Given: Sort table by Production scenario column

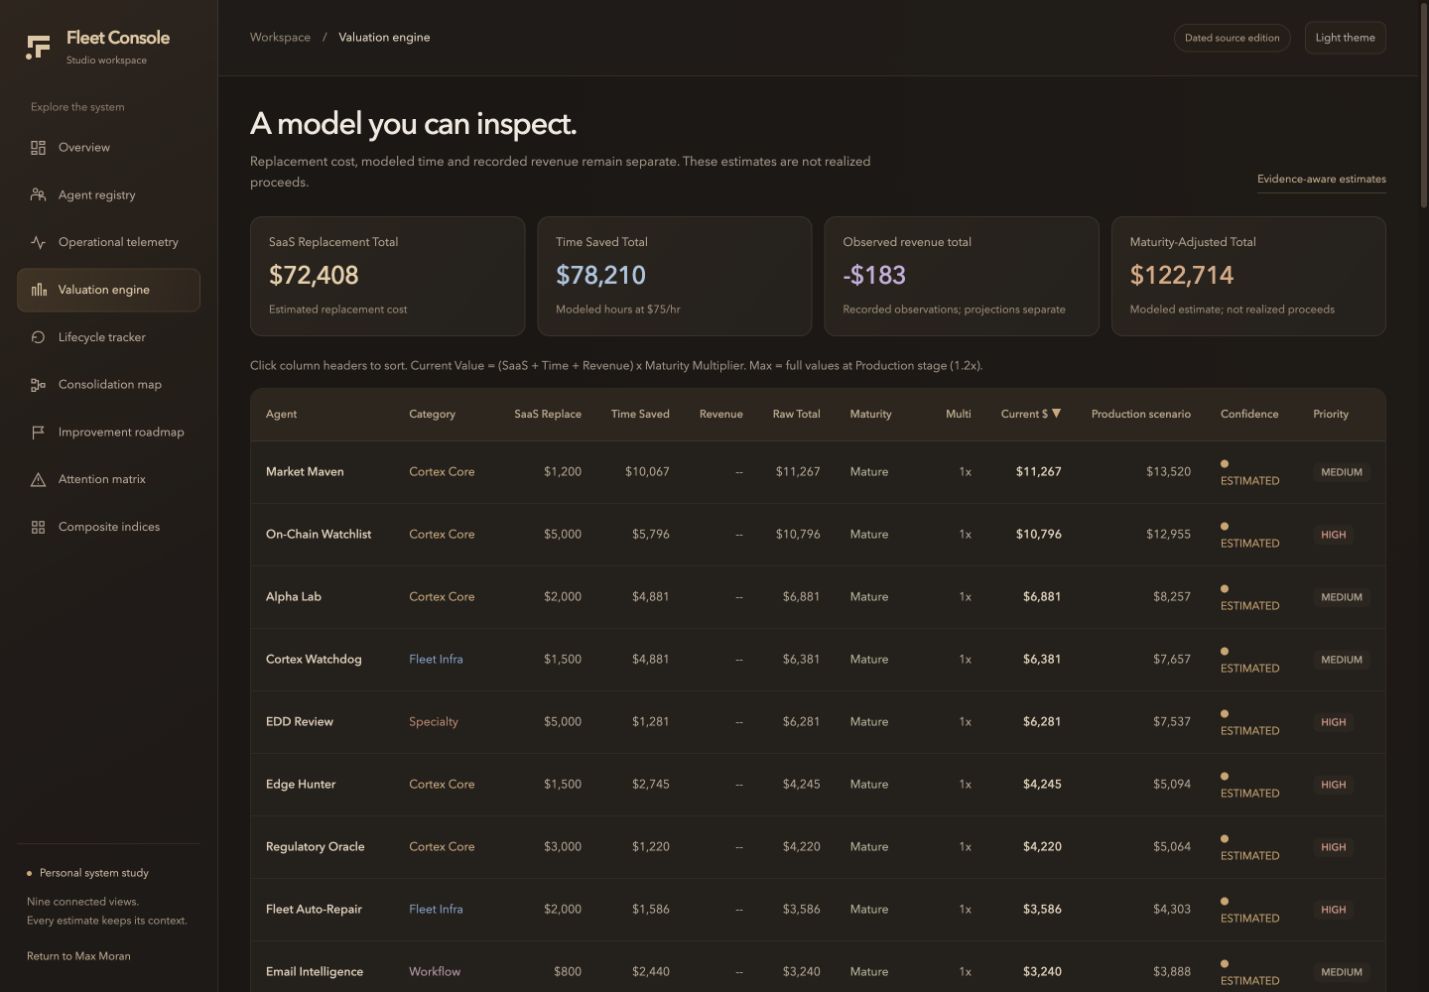Looking at the screenshot, I should coord(1141,414).
